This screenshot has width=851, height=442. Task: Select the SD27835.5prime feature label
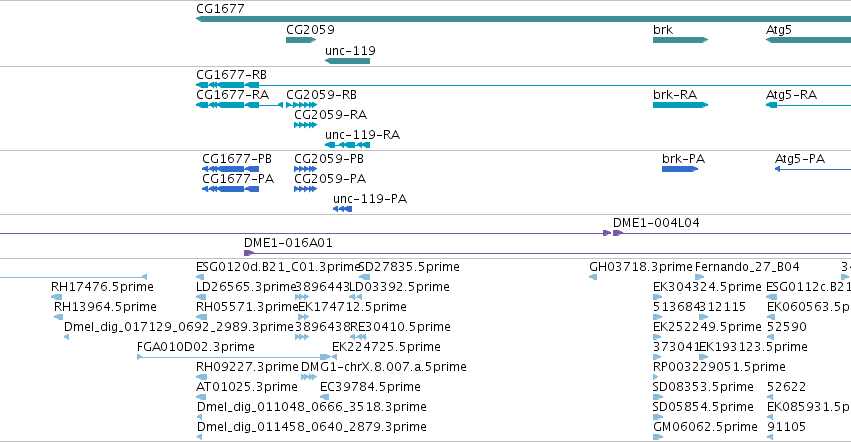pyautogui.click(x=409, y=267)
